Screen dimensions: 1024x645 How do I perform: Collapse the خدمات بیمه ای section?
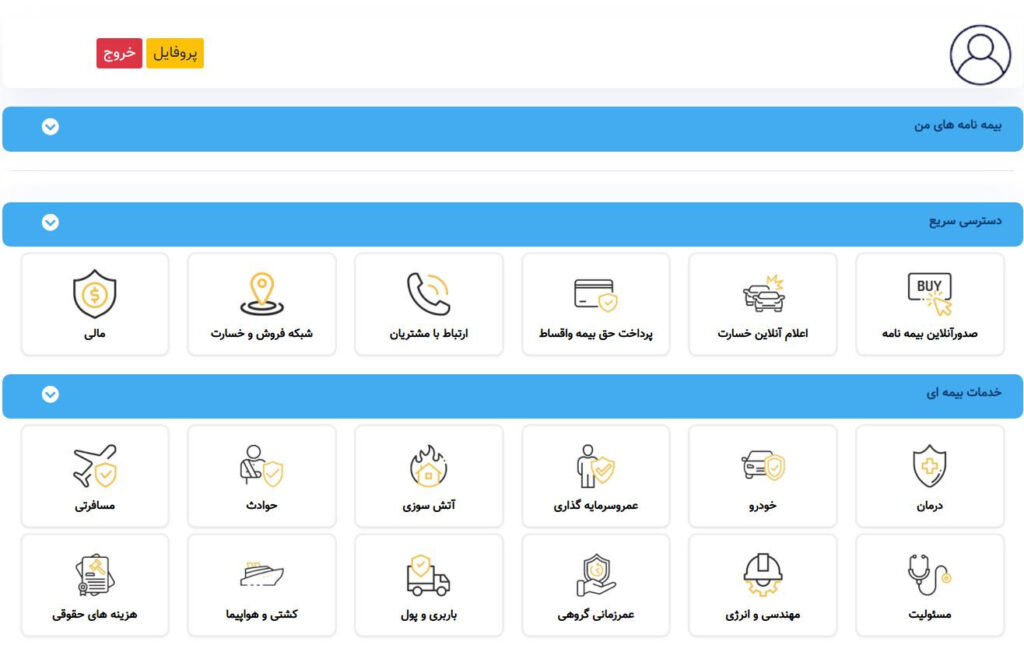click(50, 395)
